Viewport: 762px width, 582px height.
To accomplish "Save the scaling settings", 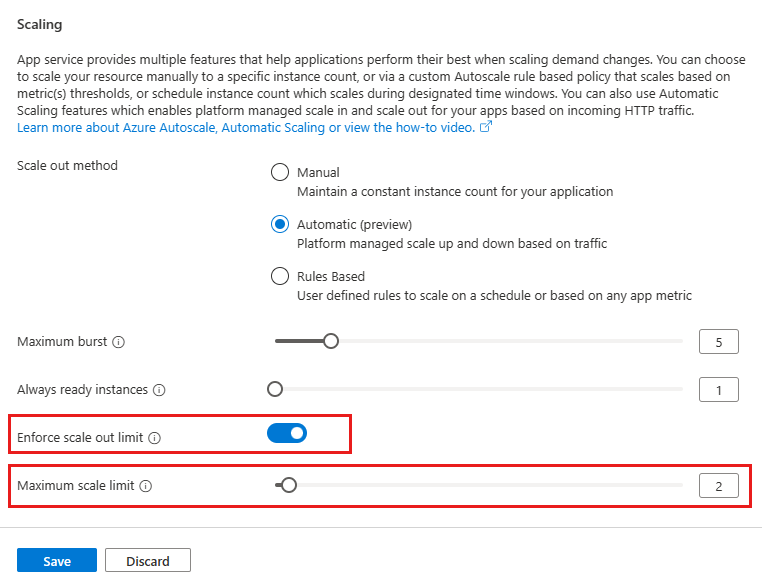I will click(x=57, y=561).
